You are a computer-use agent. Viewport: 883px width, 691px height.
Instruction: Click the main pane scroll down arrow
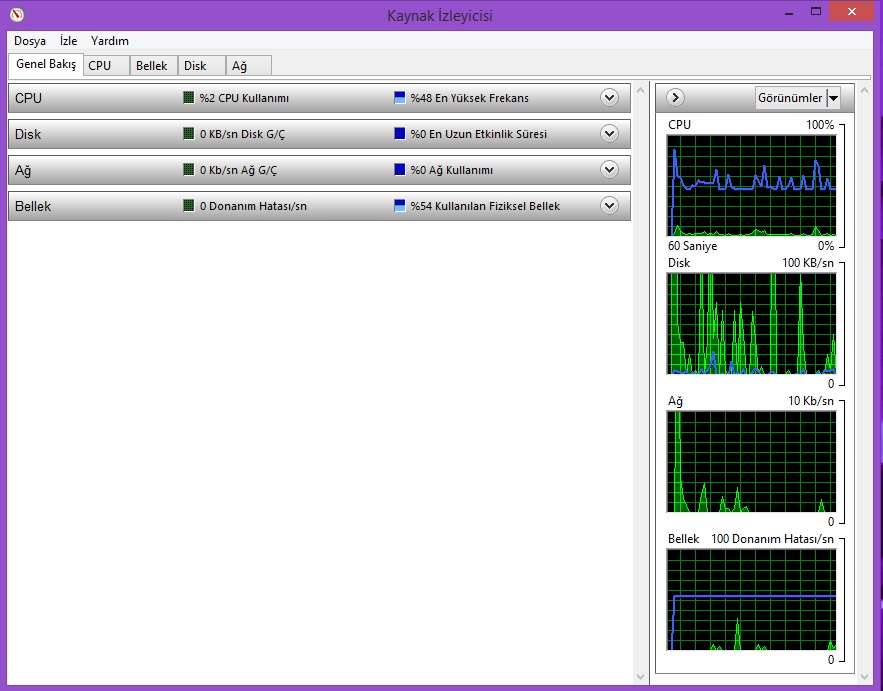[640, 676]
